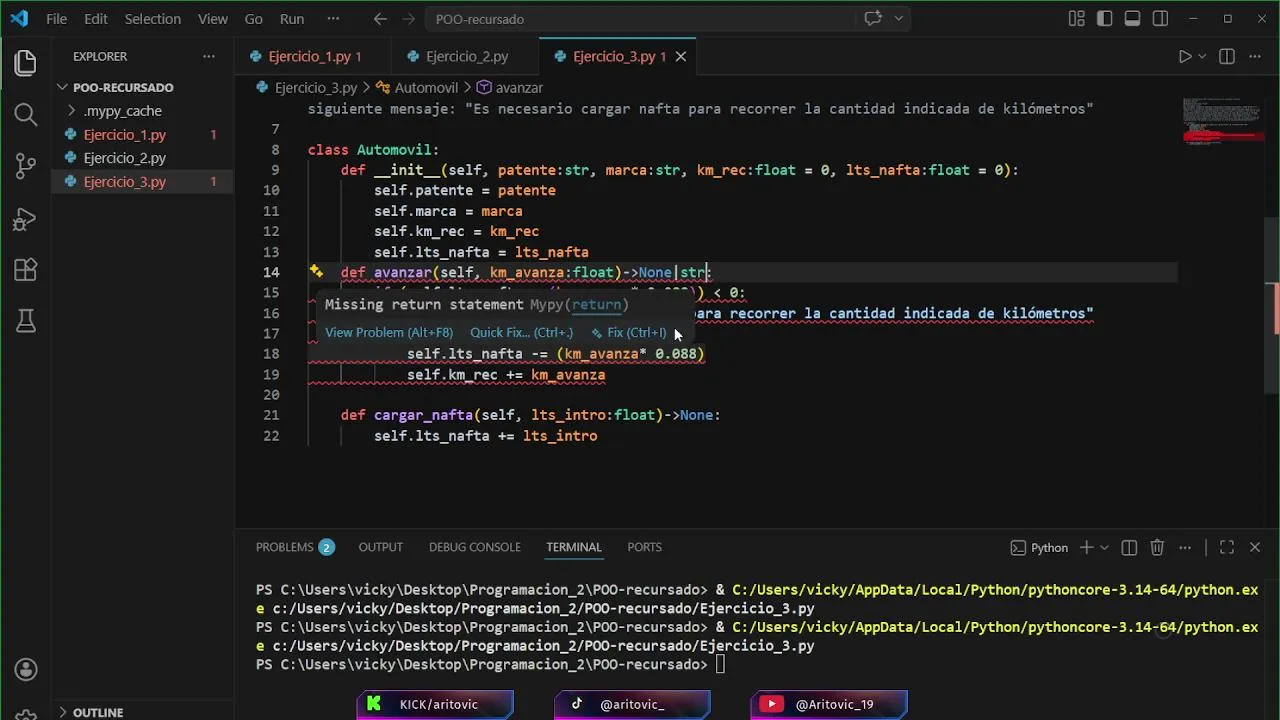Open Ejercicio_2.py in explorer
1280x720 pixels.
pos(143,158)
